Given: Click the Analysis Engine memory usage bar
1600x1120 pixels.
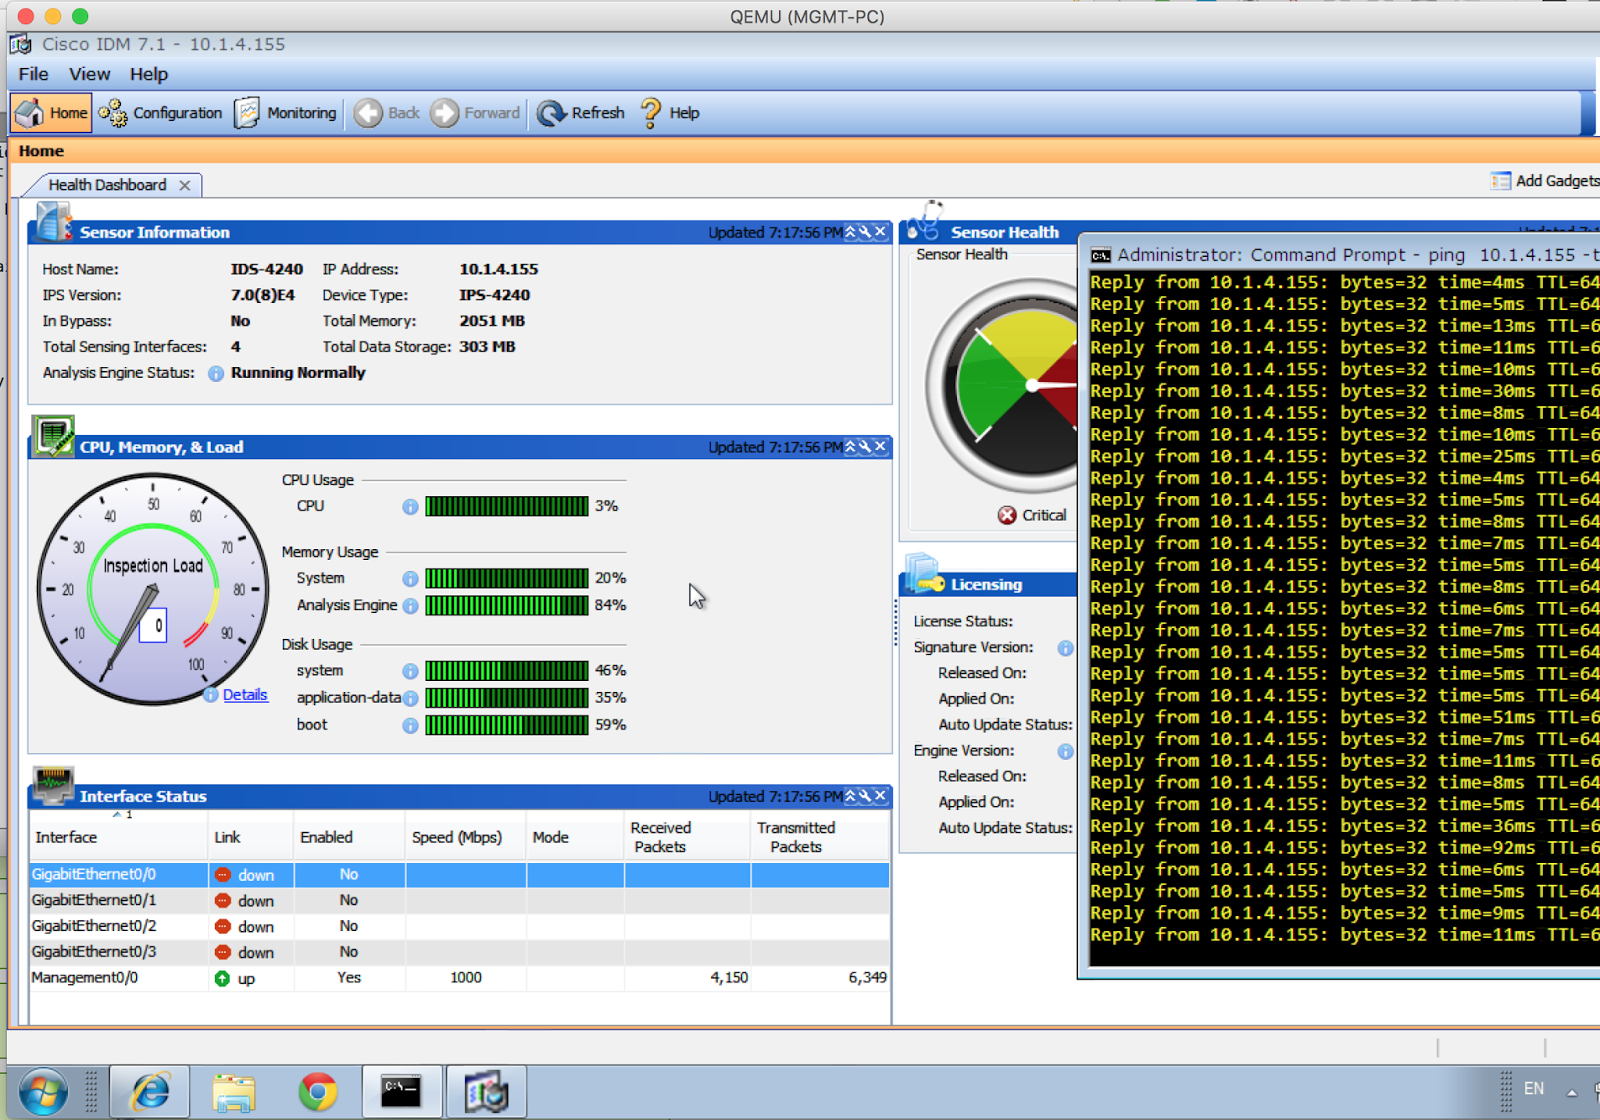Looking at the screenshot, I should (x=506, y=605).
